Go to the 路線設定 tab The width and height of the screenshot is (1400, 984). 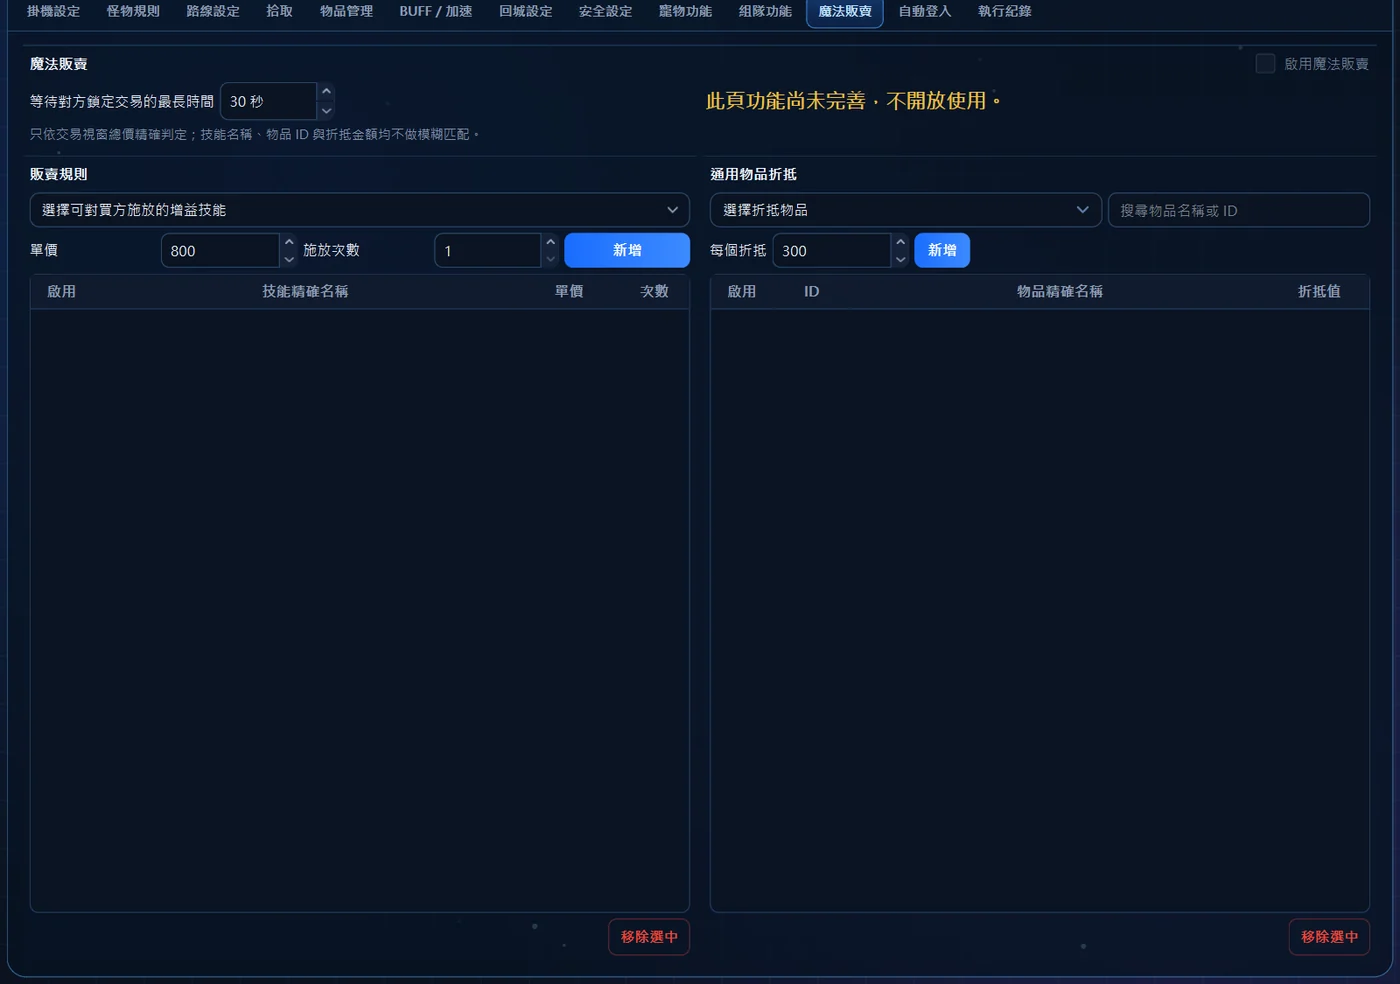(213, 12)
